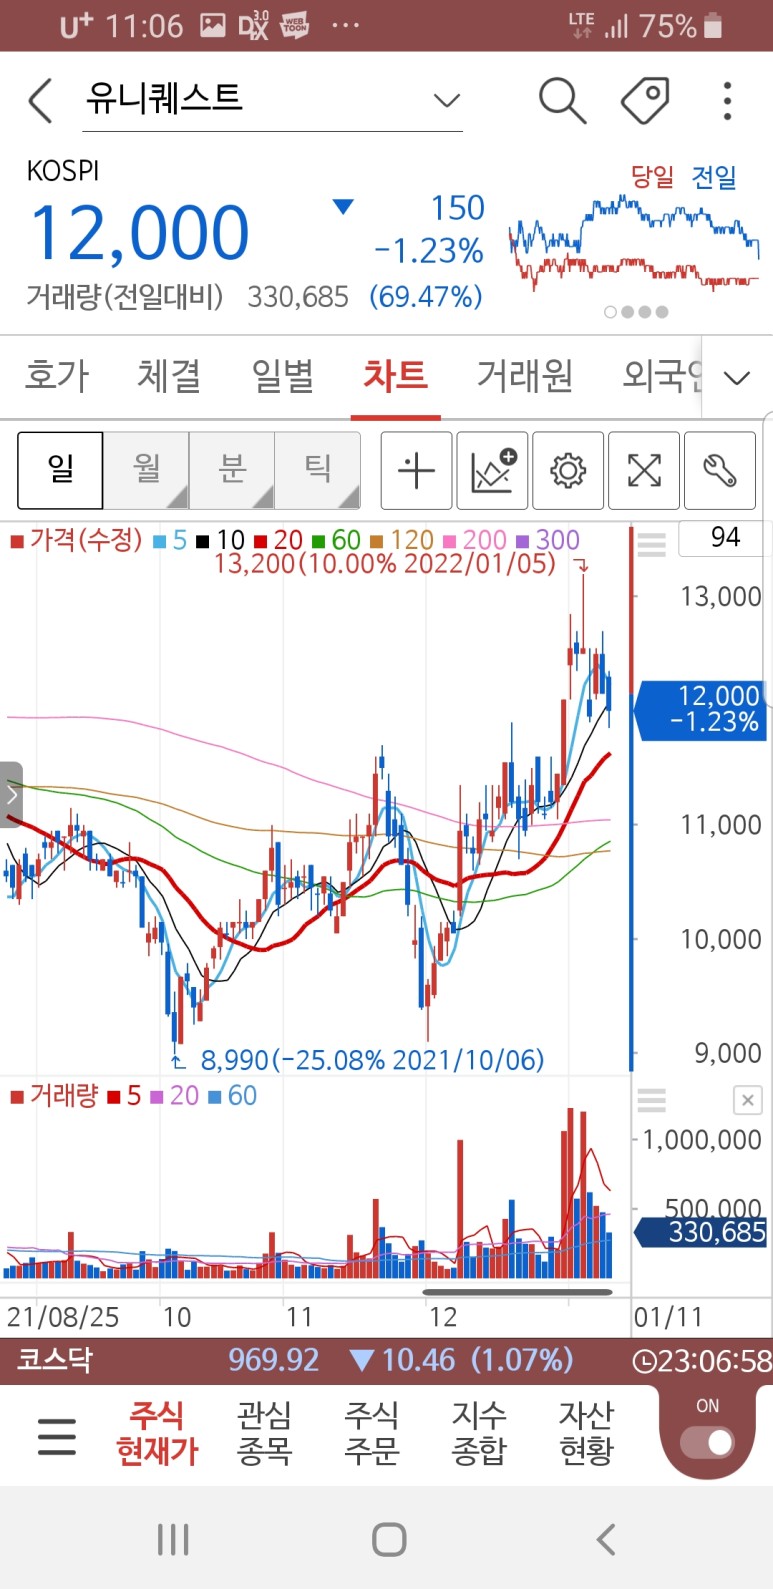The width and height of the screenshot is (773, 1589).
Task: Open price panel hamburger menu icon
Action: pos(652,545)
